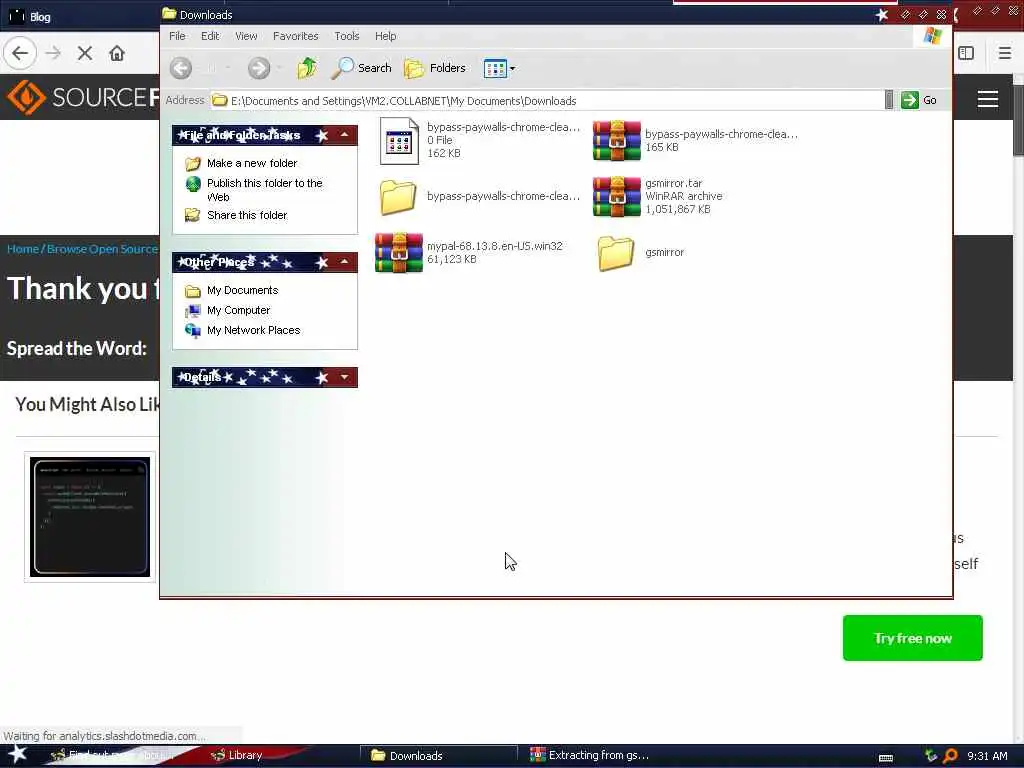Viewport: 1024px width, 768px height.
Task: Open browser hamburger menu icon
Action: [1004, 53]
